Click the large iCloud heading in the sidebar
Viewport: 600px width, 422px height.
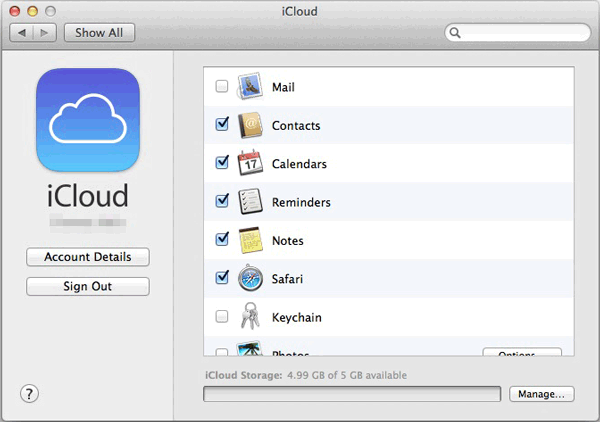(88, 196)
